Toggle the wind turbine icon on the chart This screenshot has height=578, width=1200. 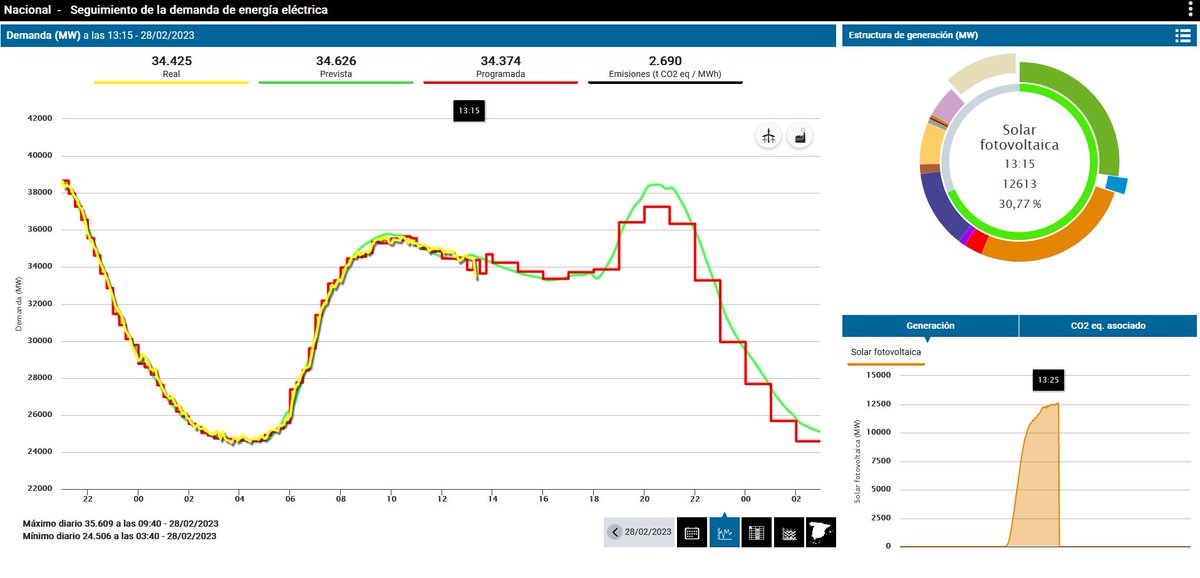[768, 137]
